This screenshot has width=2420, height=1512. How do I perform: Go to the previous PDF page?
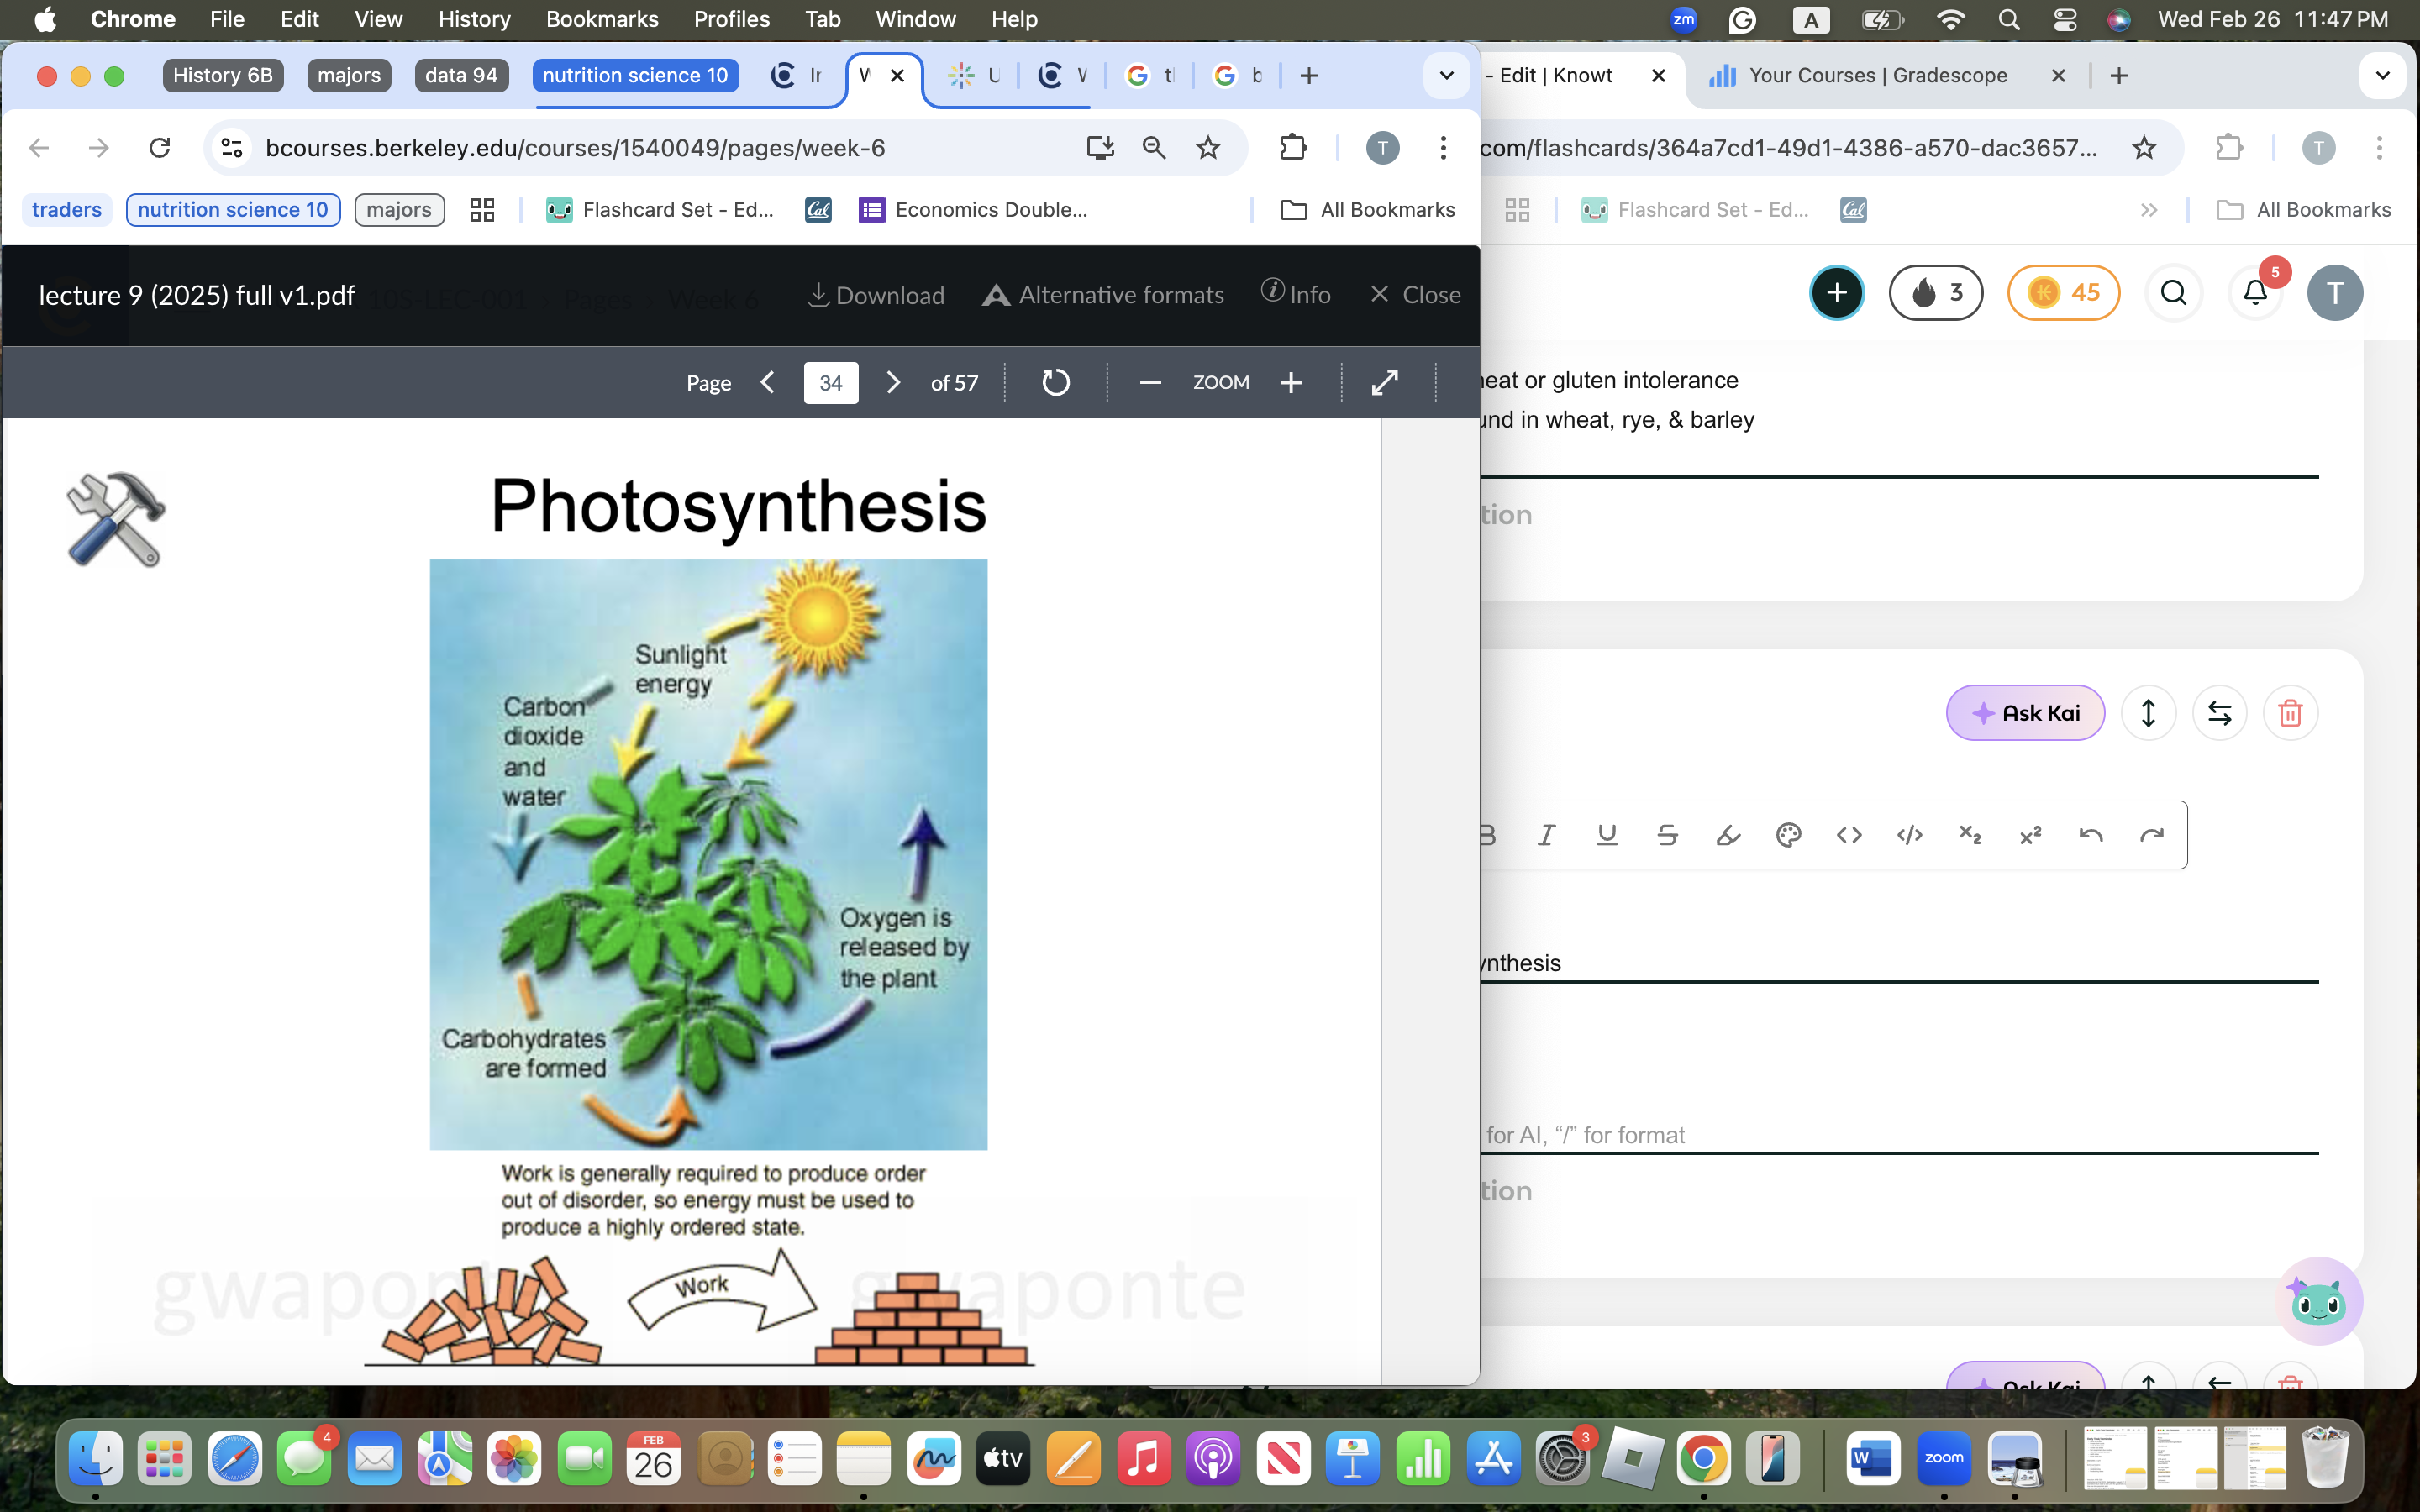coord(767,383)
